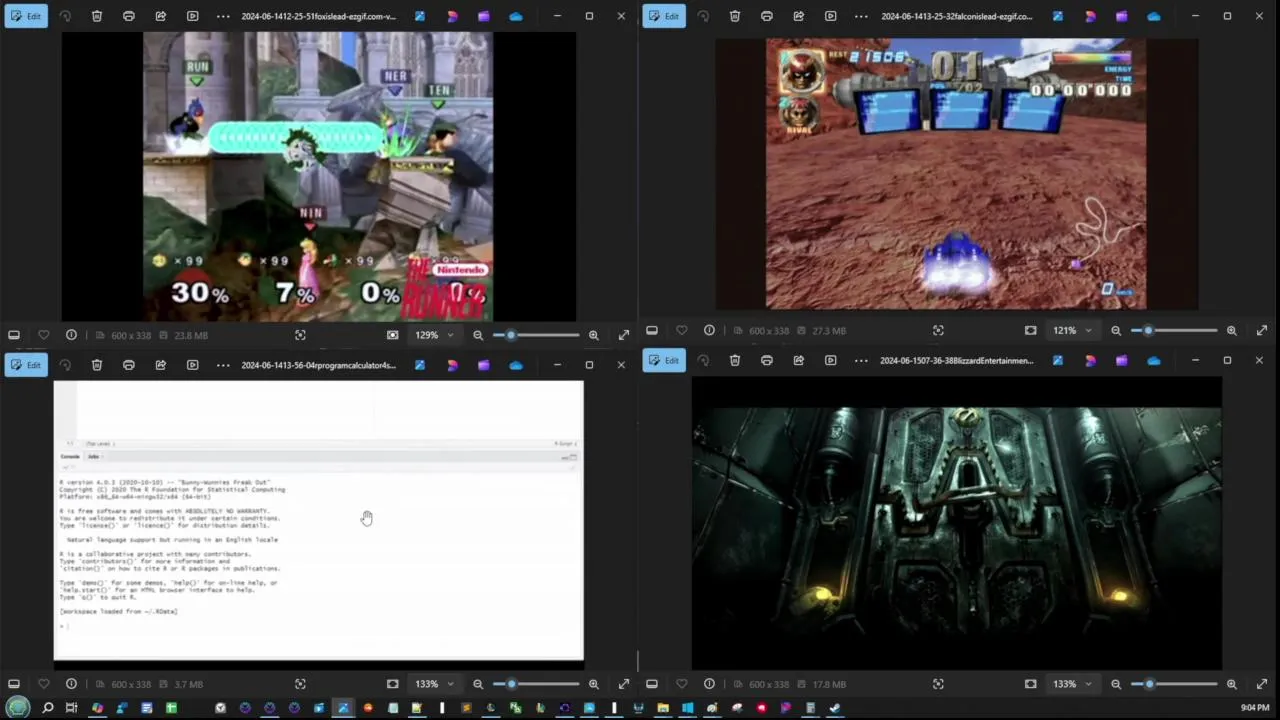Fit to window beside the 129% zoom

392,335
